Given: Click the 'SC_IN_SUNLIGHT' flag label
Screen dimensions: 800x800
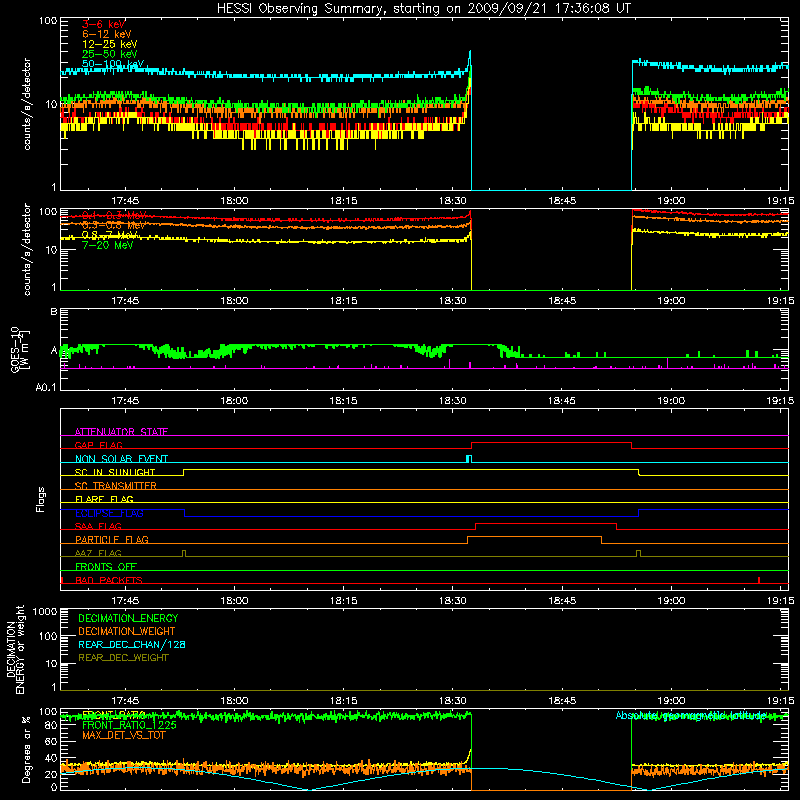Looking at the screenshot, I should click(115, 472).
